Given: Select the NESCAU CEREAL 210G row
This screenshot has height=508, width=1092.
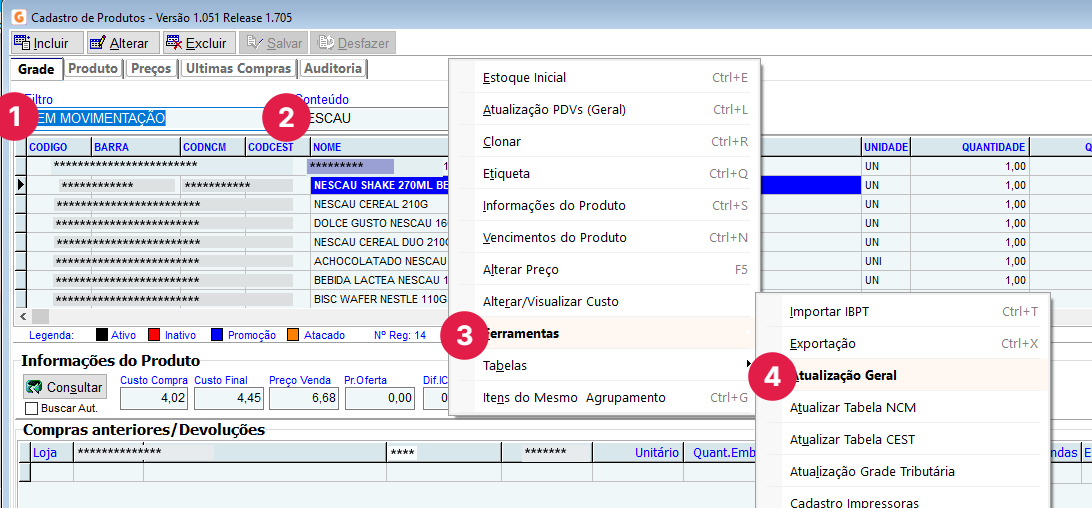Looking at the screenshot, I should click(380, 204).
